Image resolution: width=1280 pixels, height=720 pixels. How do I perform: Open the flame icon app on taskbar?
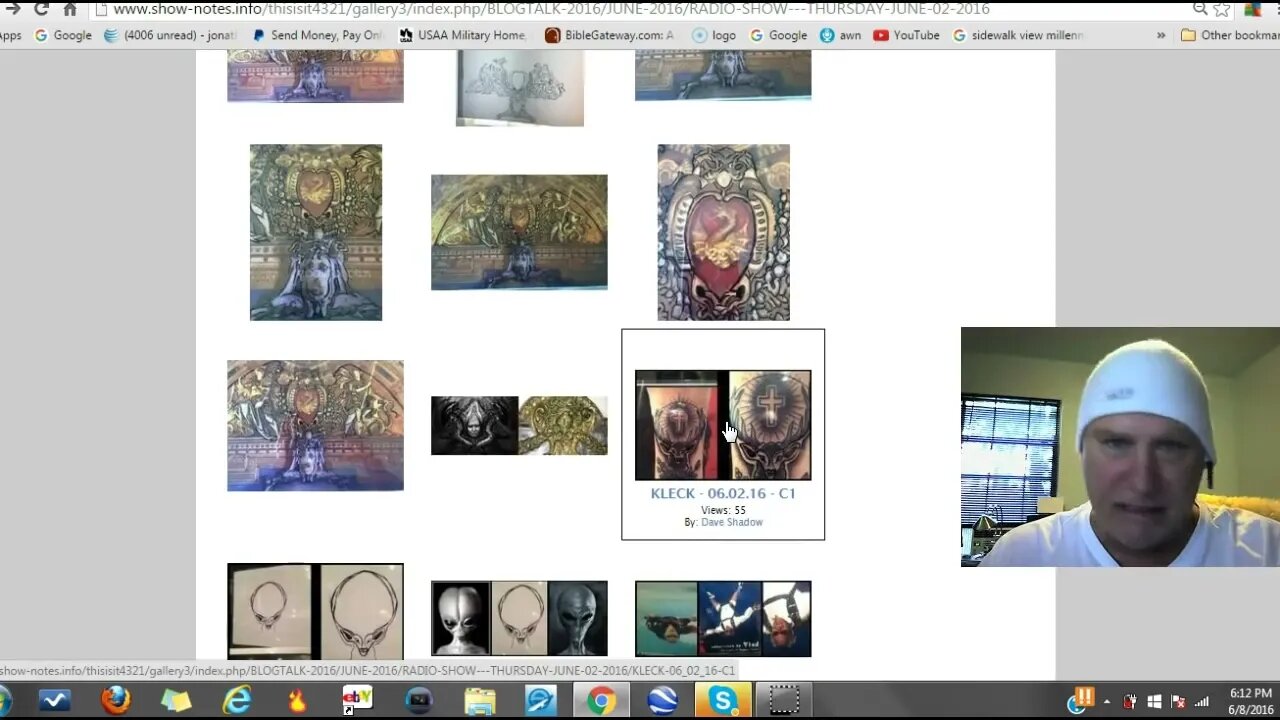[x=297, y=700]
